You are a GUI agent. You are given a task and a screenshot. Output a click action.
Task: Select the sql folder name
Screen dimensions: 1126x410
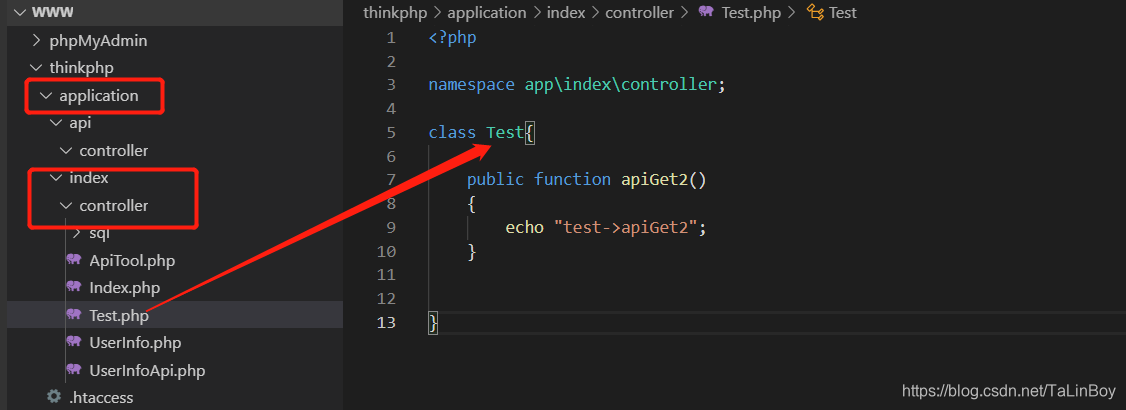point(99,233)
